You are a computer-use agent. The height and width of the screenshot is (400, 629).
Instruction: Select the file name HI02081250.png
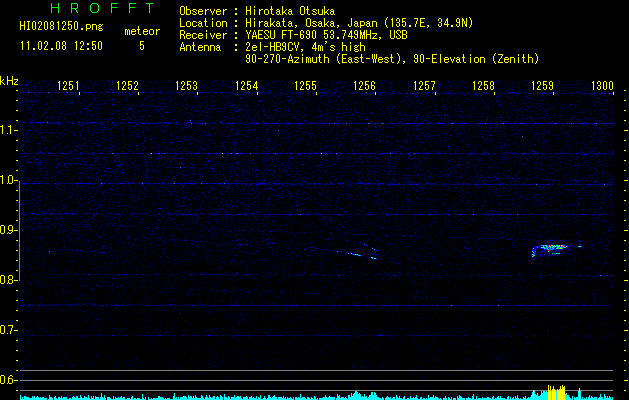coord(61,27)
